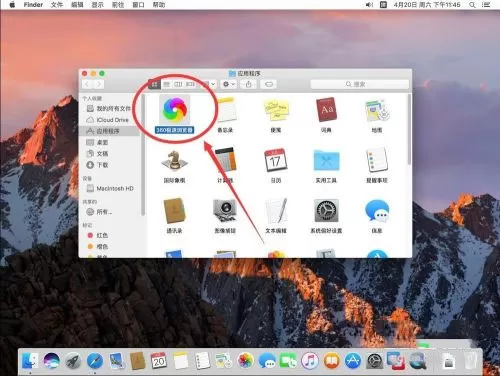Open the arrange-by dropdown in Finder toolbar
Screen dimensions: 500x376
tap(209, 84)
